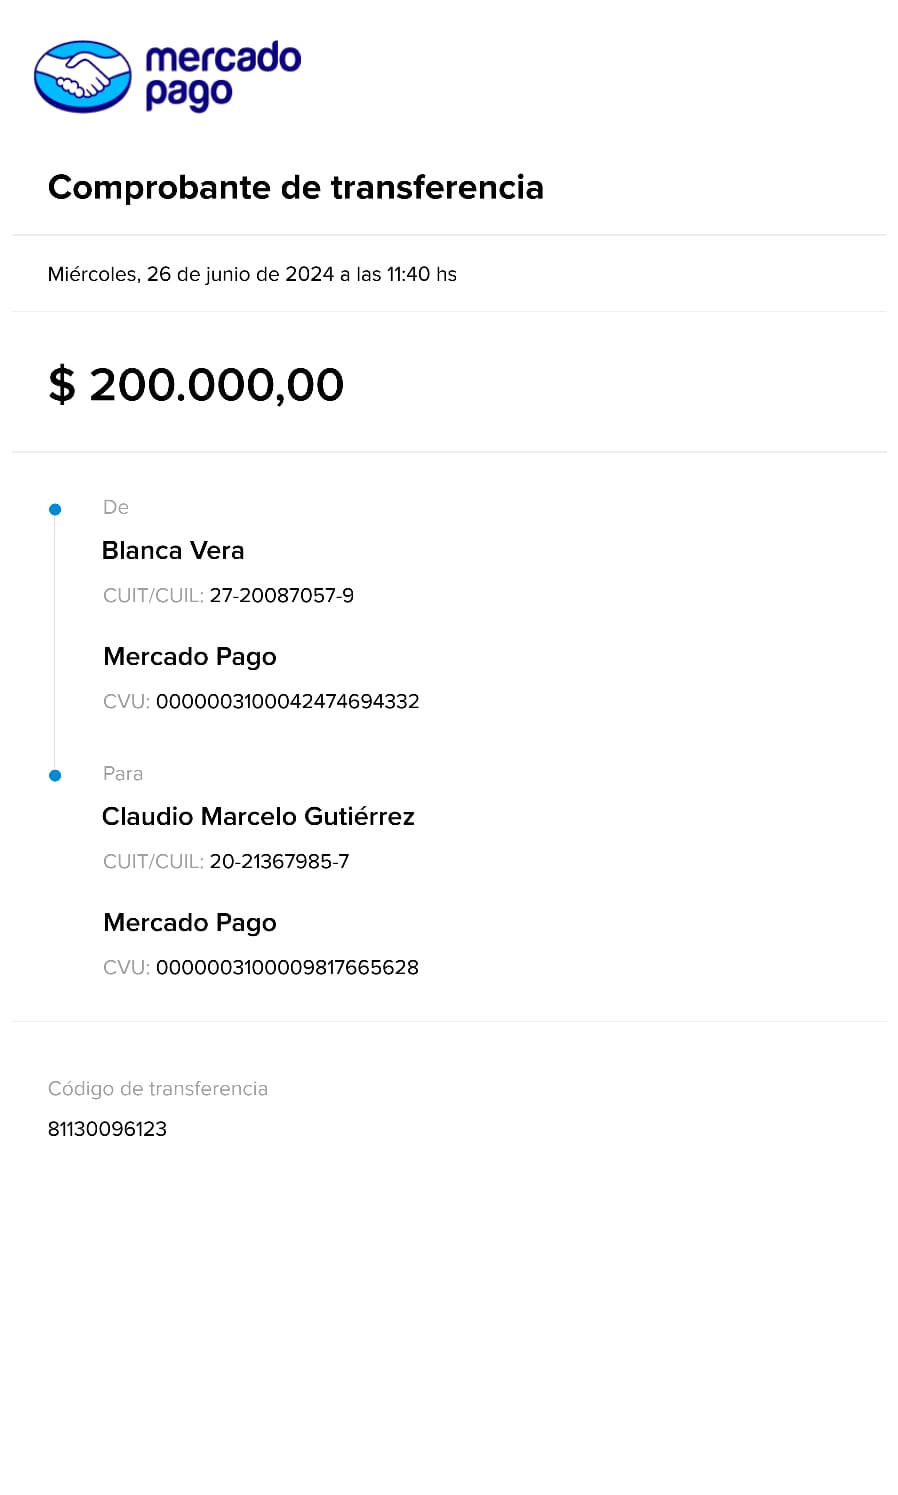This screenshot has height=1495, width=898.
Task: Select the recipient's CVU ending in 5628
Action: point(287,968)
